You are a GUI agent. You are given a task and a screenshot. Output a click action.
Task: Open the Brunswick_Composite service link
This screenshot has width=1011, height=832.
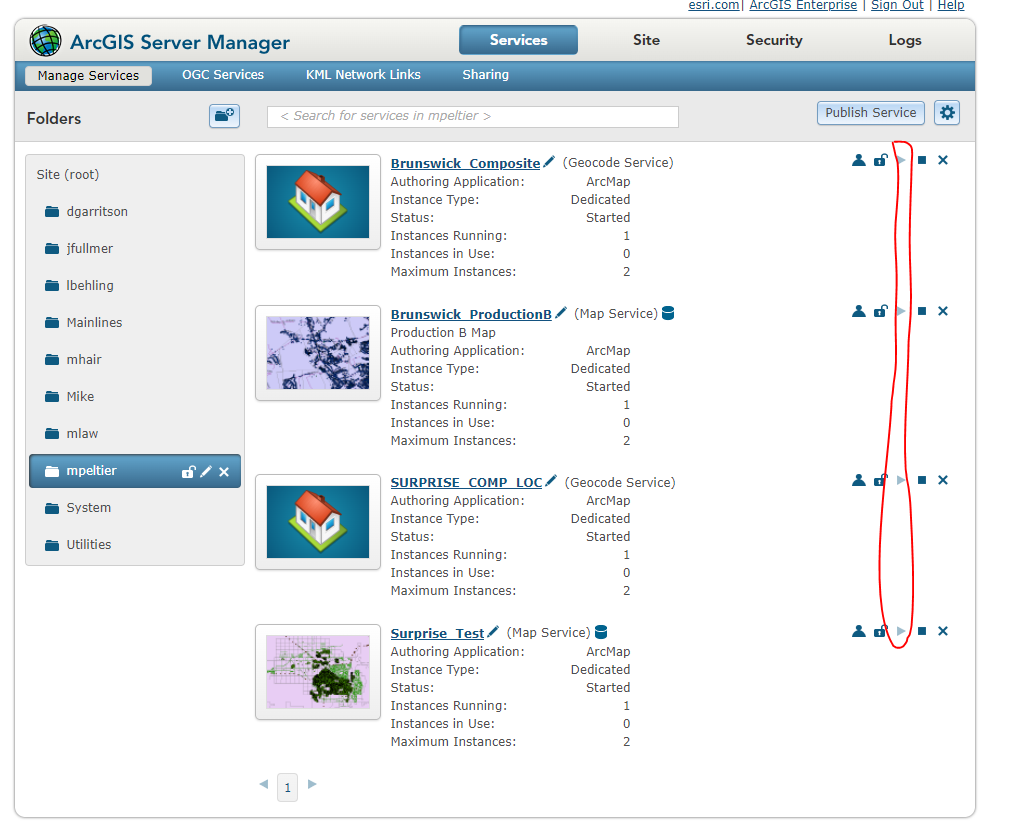coord(466,163)
